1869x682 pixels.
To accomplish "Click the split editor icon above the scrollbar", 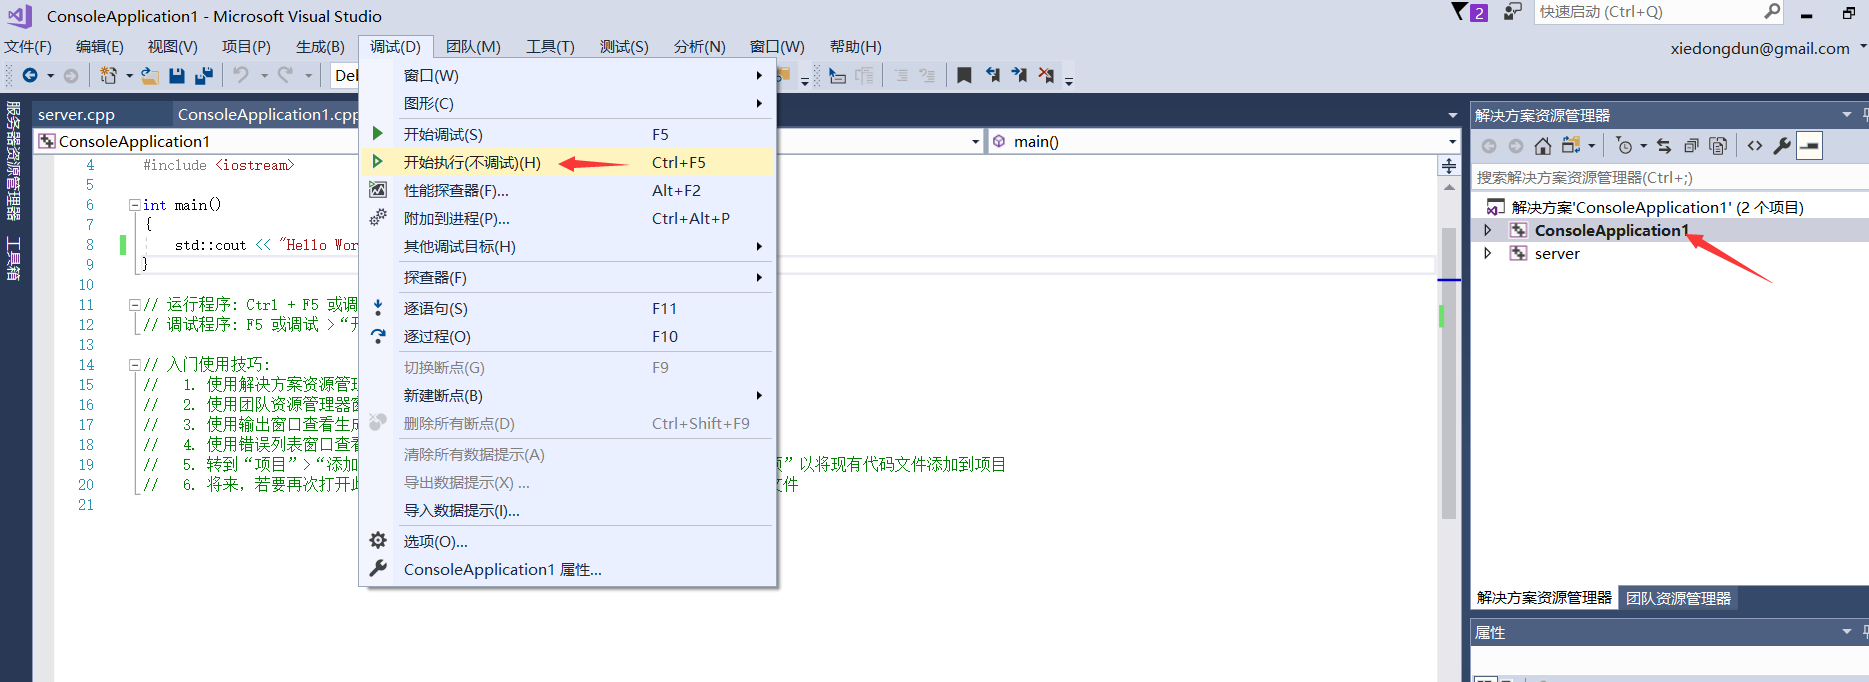I will [x=1449, y=166].
